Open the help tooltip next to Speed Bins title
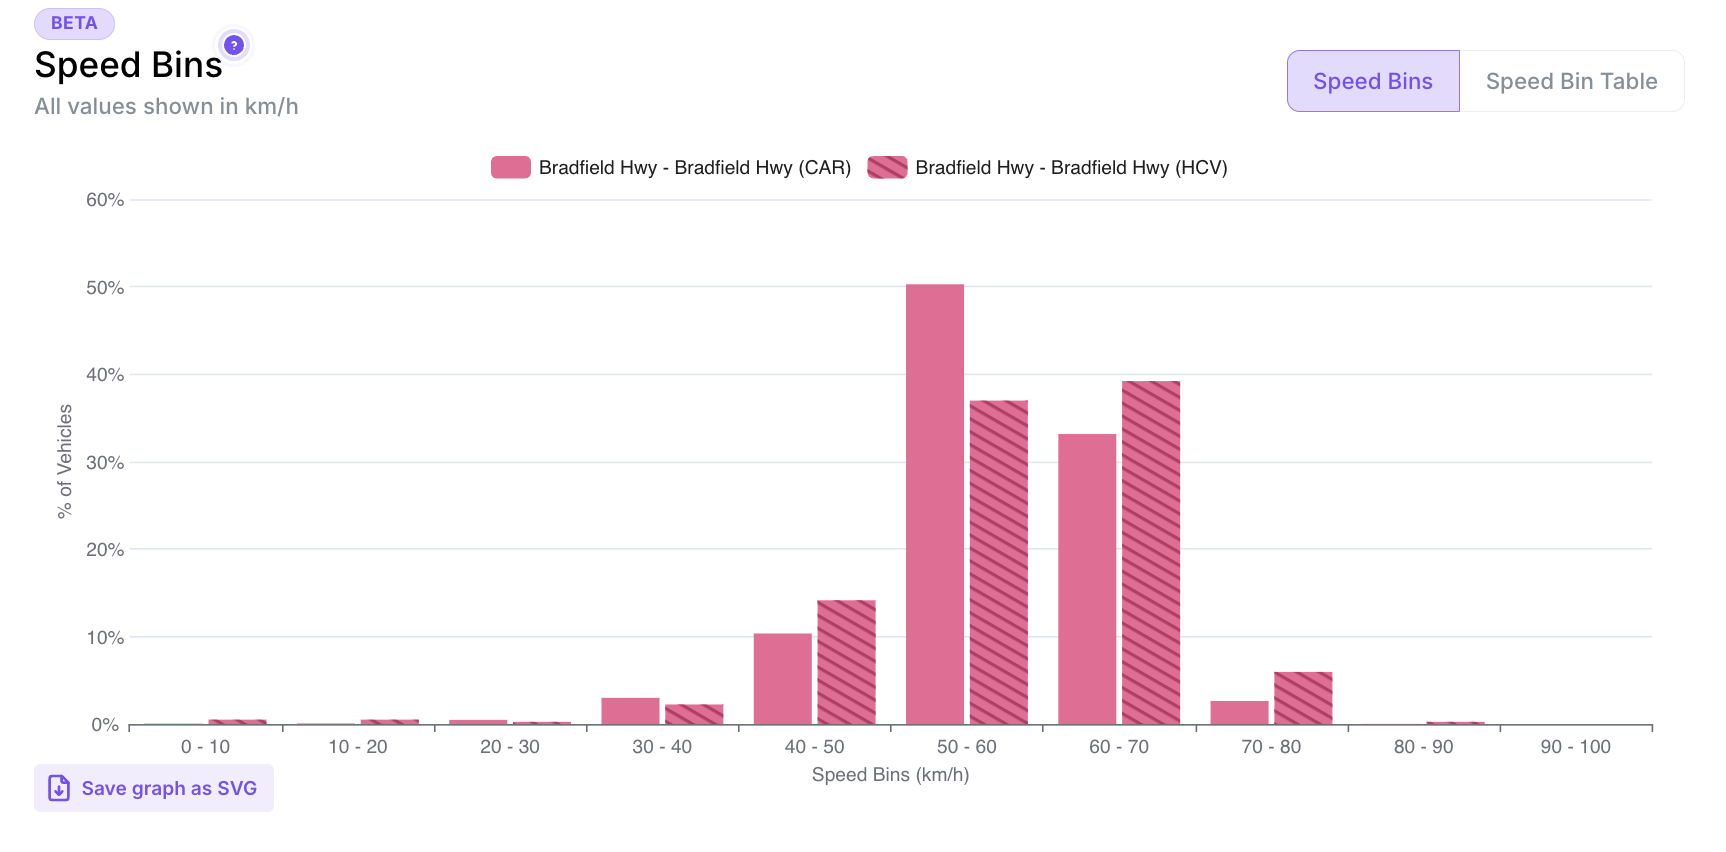The image size is (1726, 852). 233,45
